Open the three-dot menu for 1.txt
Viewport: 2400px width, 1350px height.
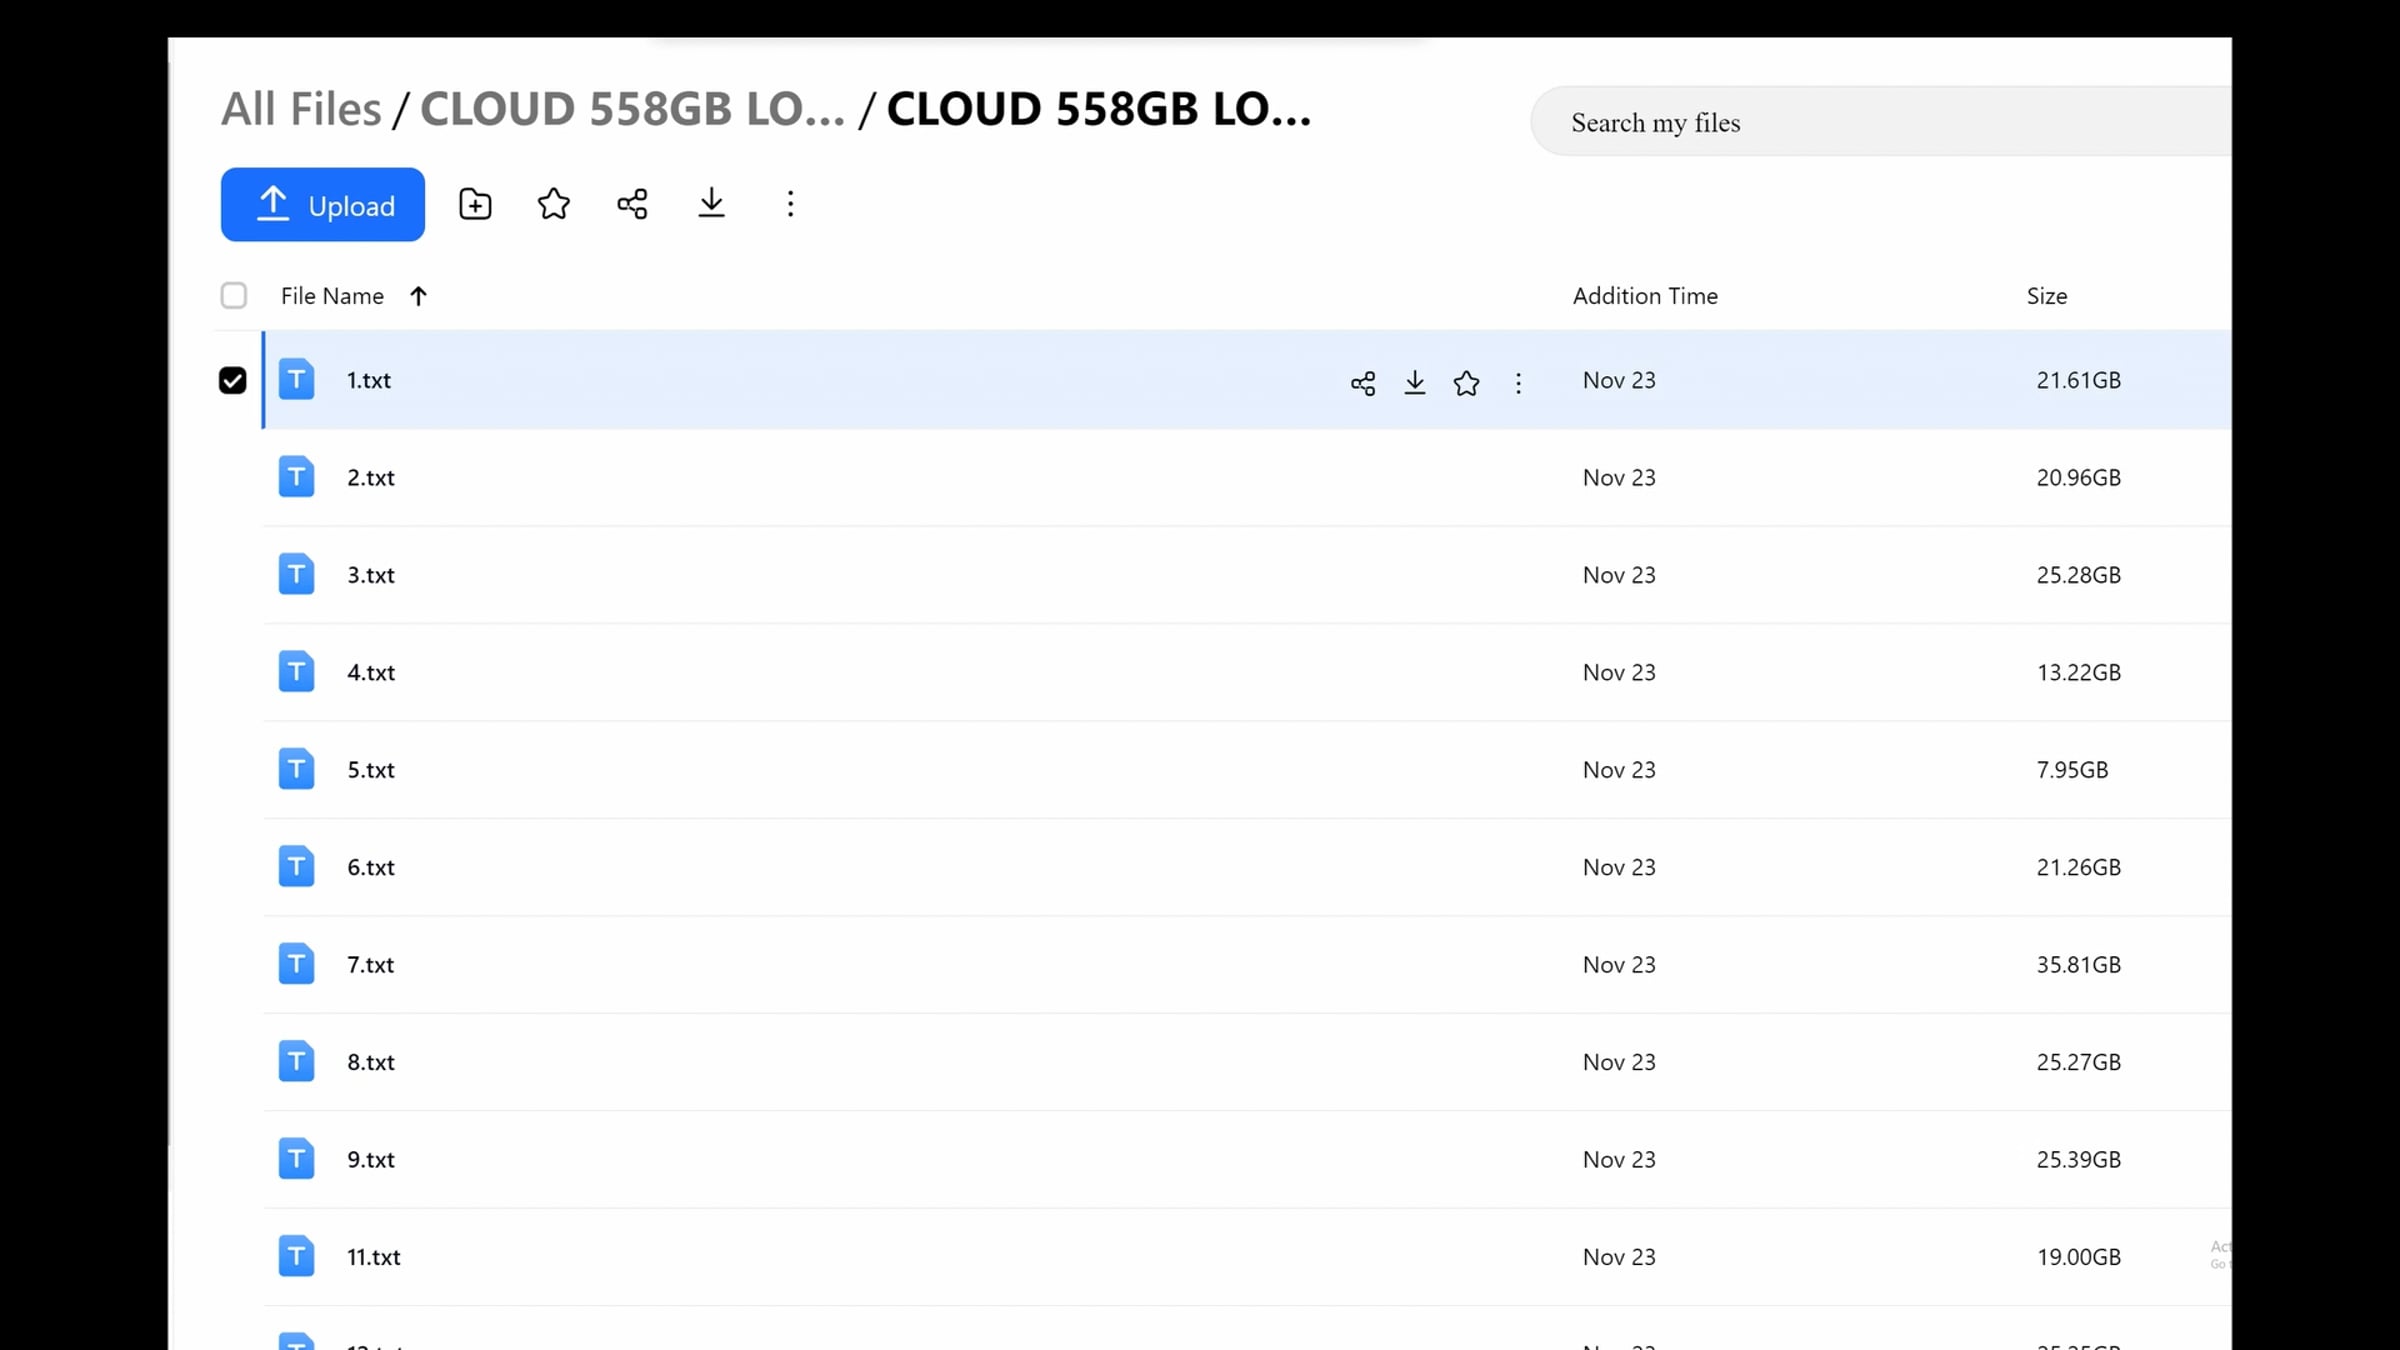[x=1518, y=383]
